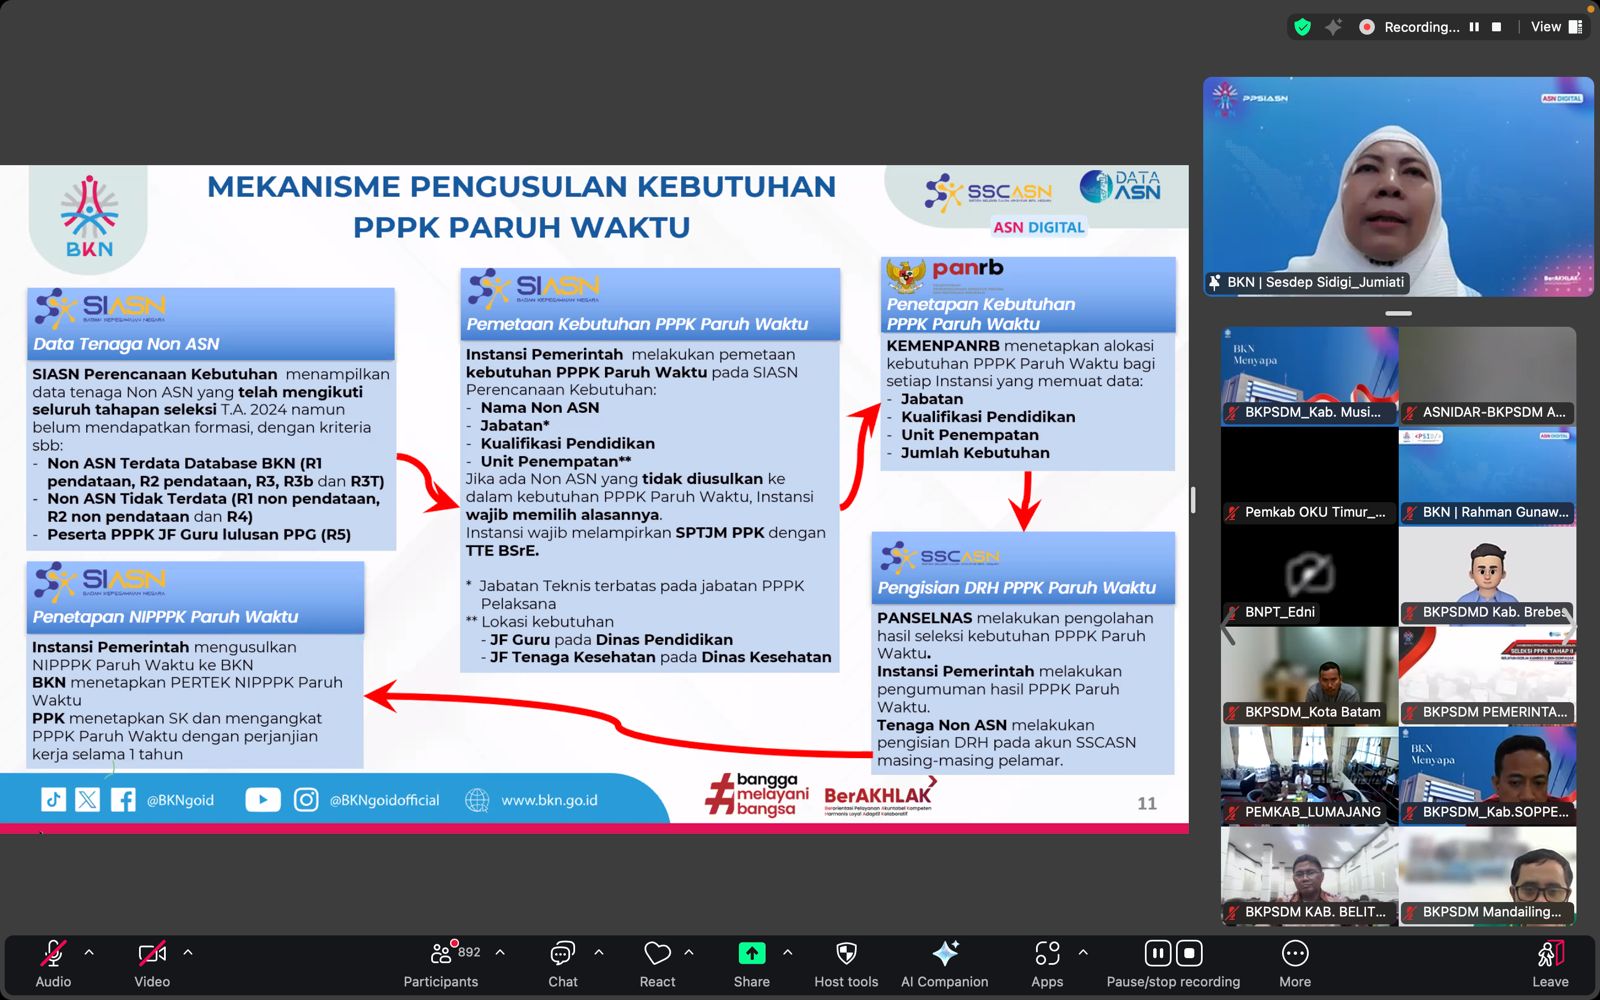Click pinned icon on speaker name label
Screen dimensions: 1600x1000
pyautogui.click(x=1215, y=282)
